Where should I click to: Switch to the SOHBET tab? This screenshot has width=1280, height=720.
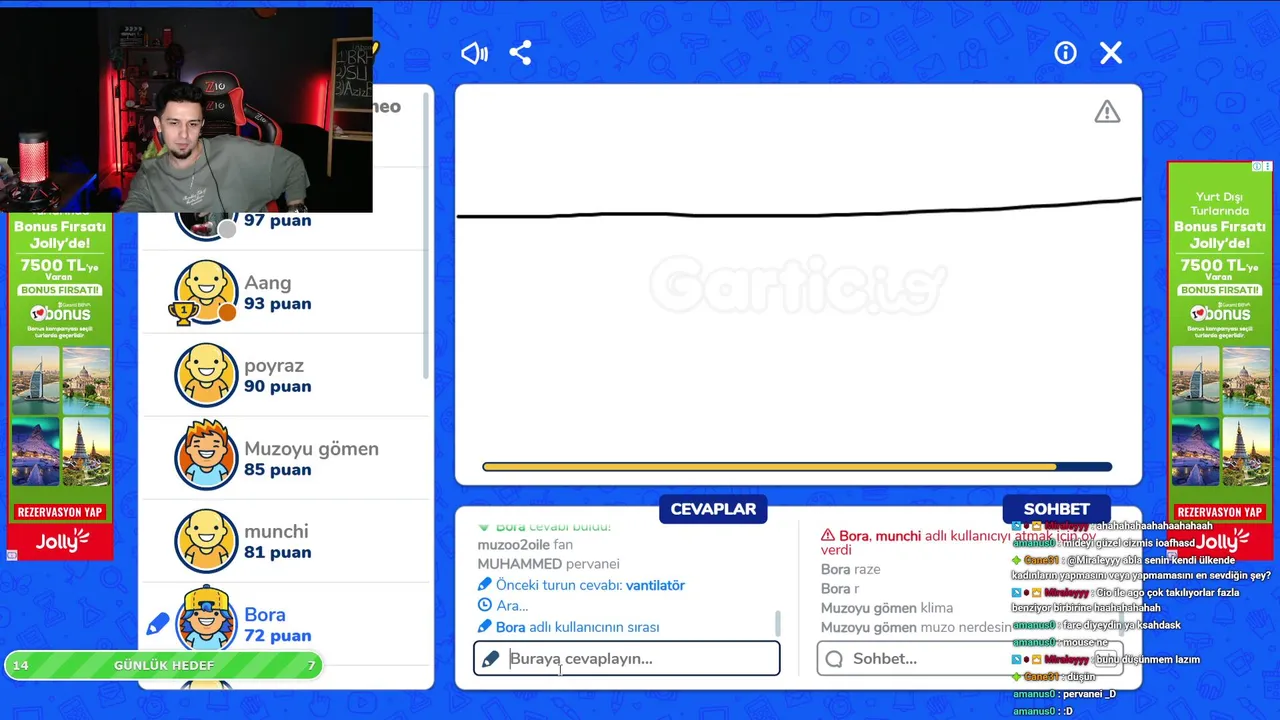coord(1056,509)
